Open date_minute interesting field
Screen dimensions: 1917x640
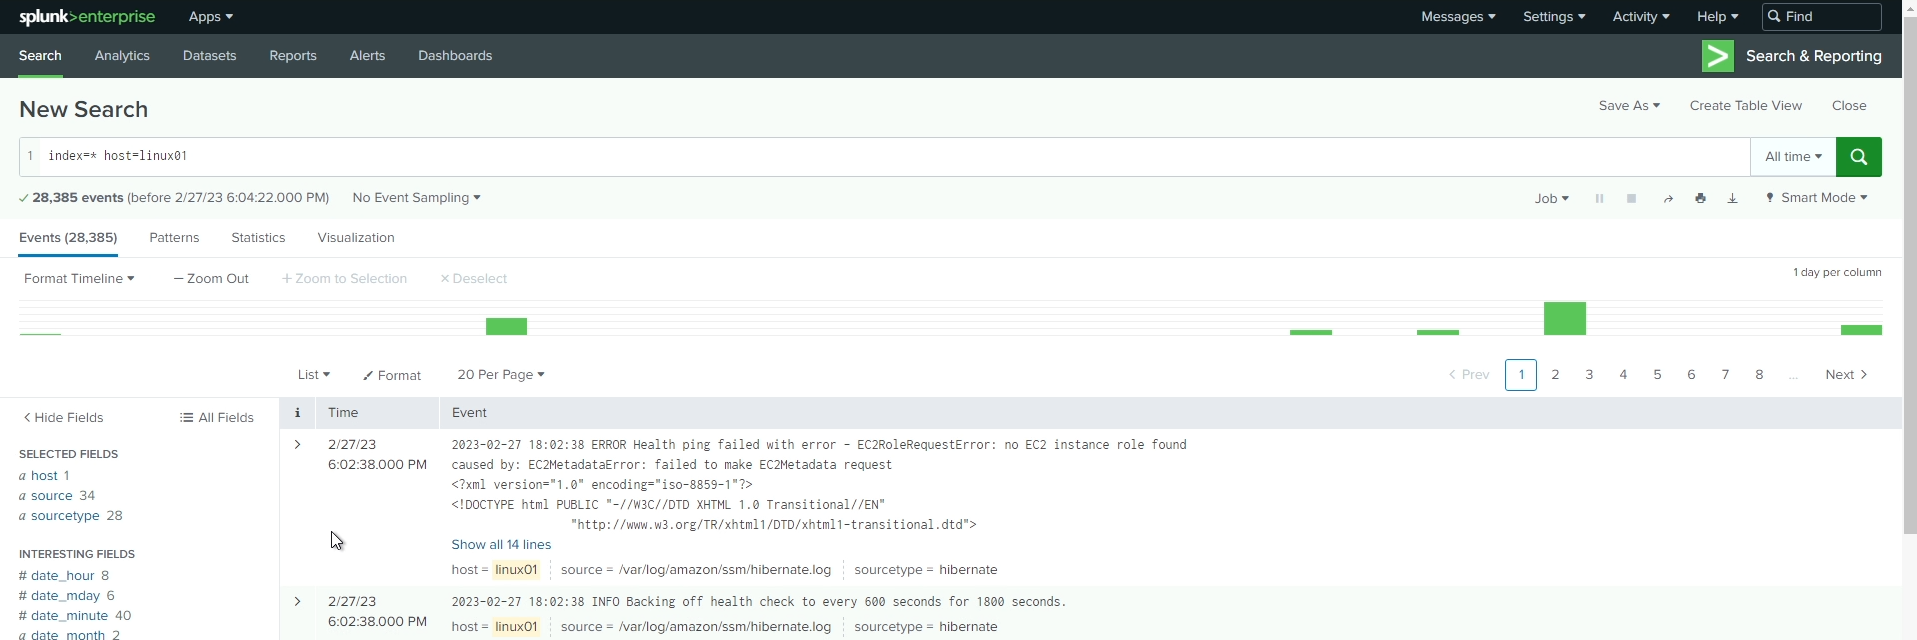point(69,616)
